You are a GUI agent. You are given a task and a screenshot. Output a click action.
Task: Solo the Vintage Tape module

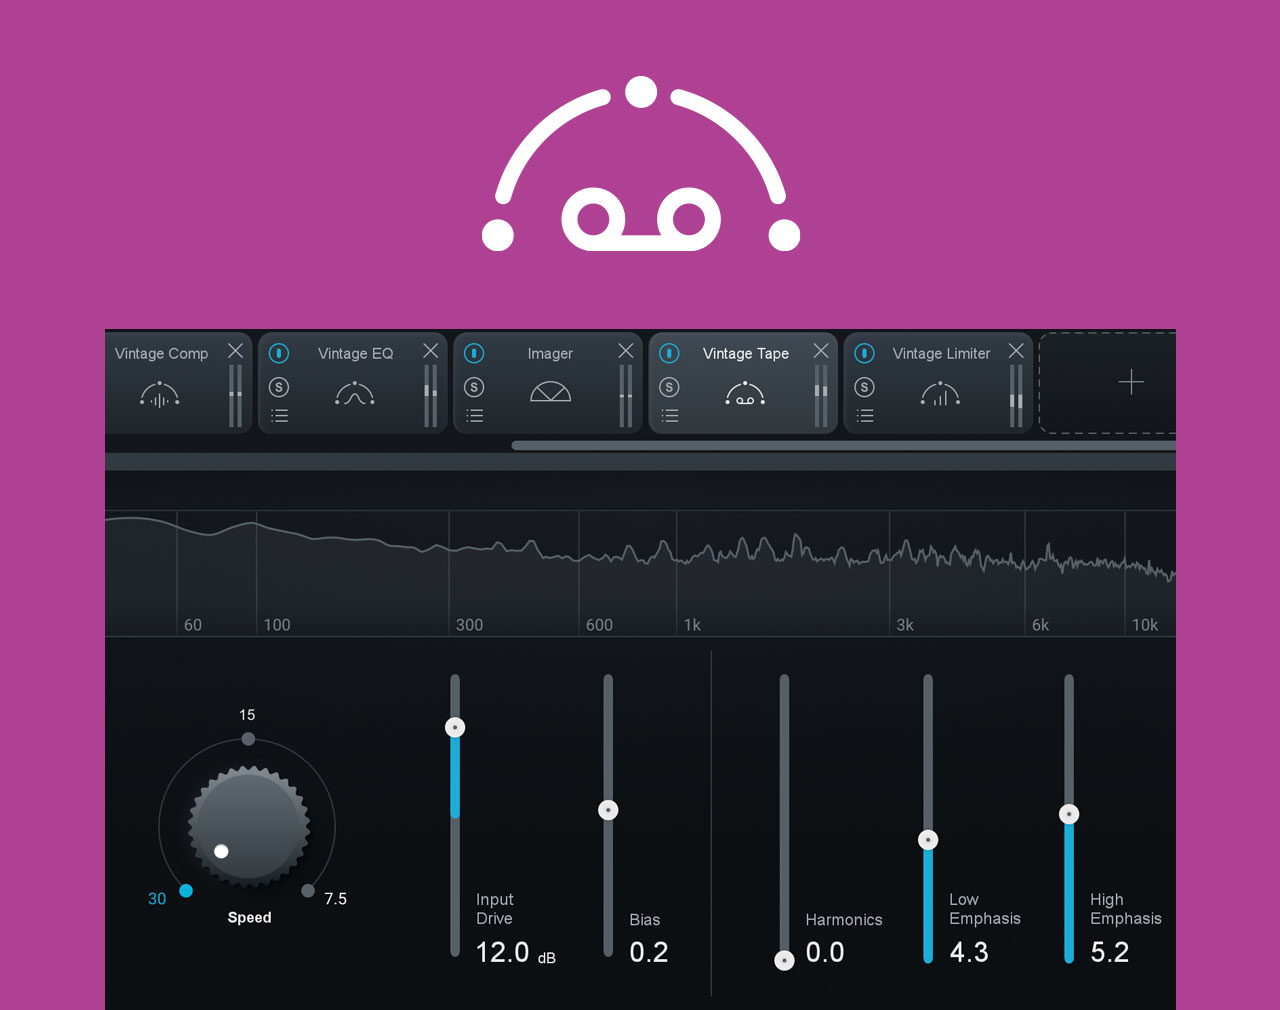click(x=669, y=387)
